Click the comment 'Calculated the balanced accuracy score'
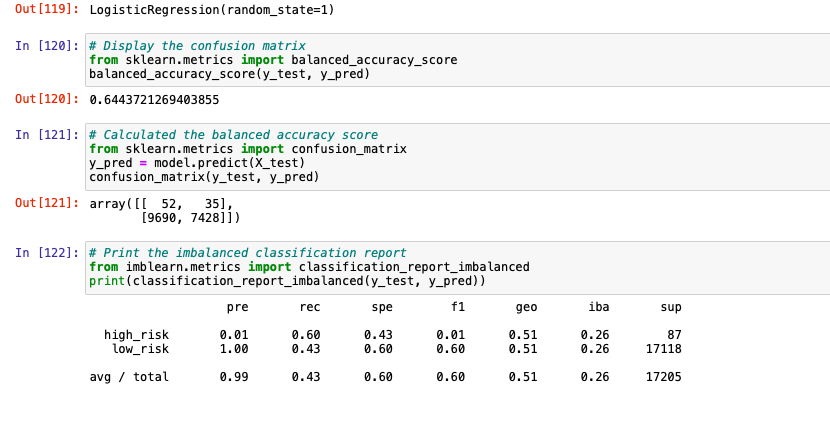This screenshot has height=432, width=830. [233, 135]
